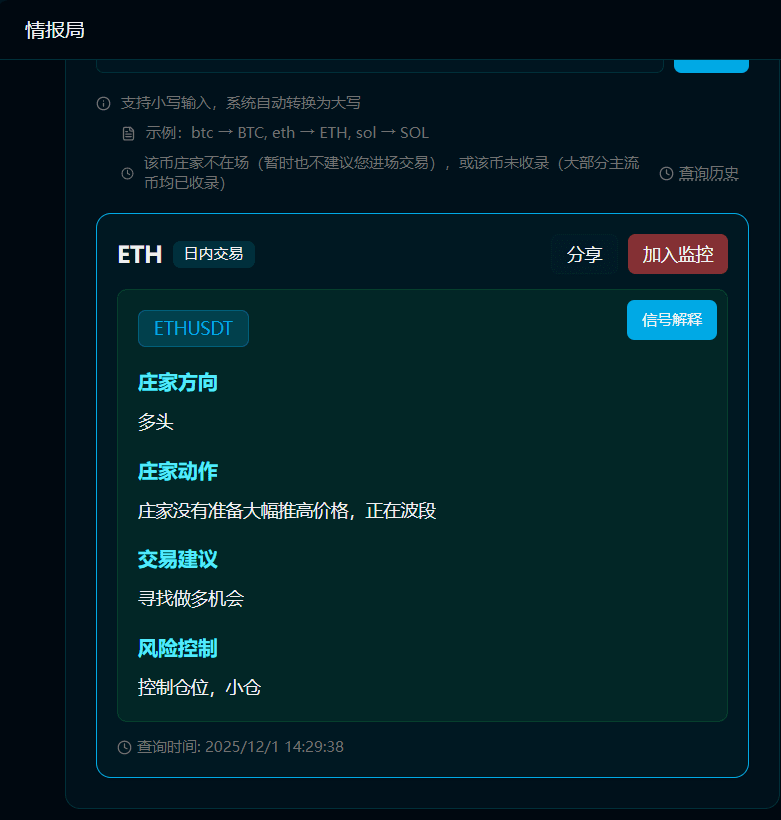Click the 查询时间 timestamp text
This screenshot has height=820, width=781.
tap(240, 747)
